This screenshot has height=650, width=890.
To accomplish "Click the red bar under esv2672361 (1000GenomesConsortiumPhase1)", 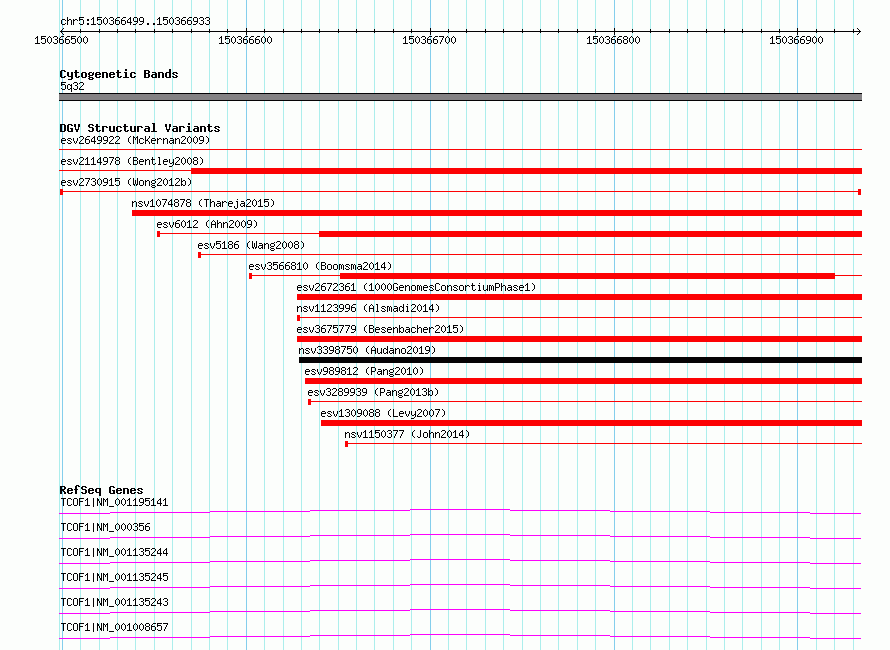I will [580, 297].
